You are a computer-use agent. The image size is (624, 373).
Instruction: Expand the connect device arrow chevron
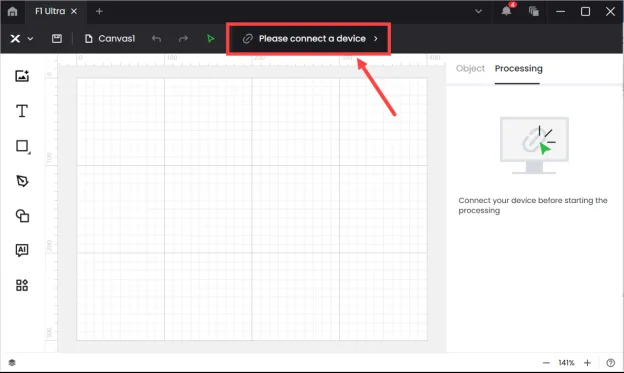pyautogui.click(x=375, y=39)
